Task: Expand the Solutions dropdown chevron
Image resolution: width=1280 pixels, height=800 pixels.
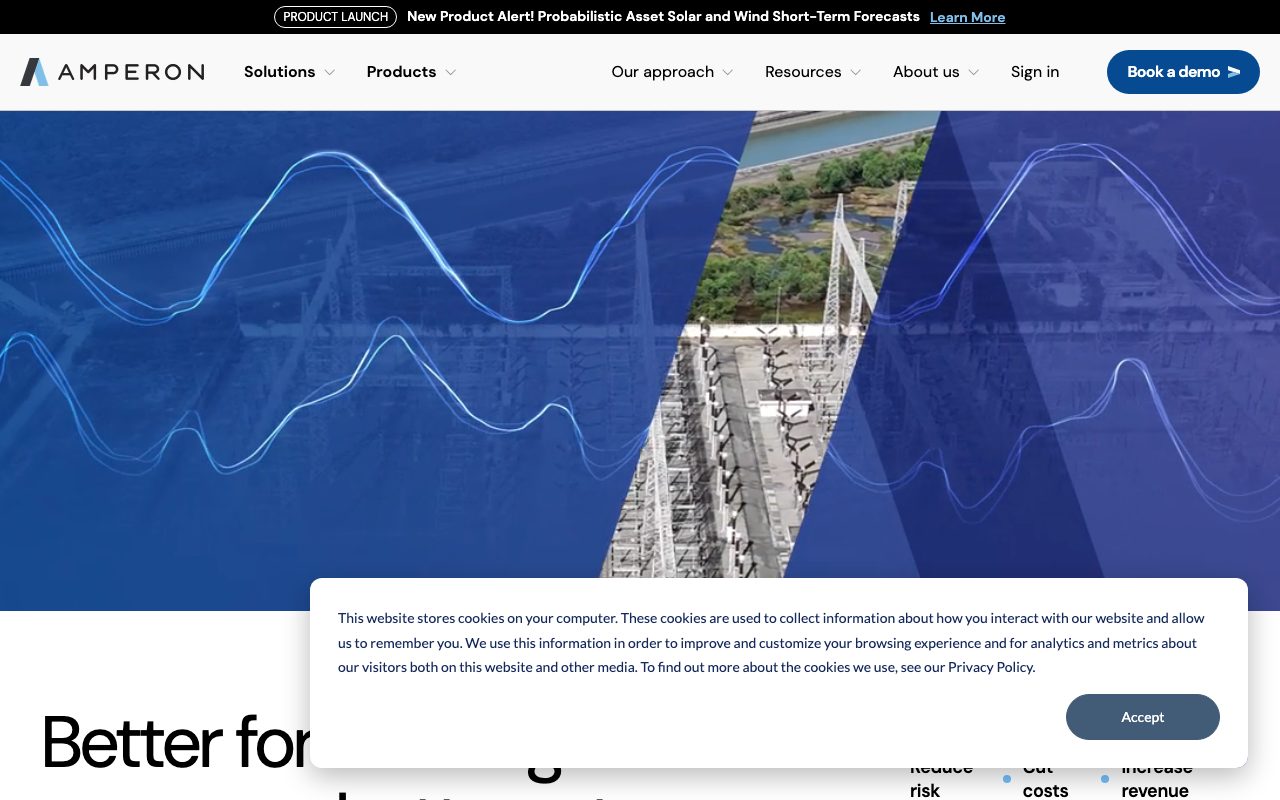Action: (330, 72)
